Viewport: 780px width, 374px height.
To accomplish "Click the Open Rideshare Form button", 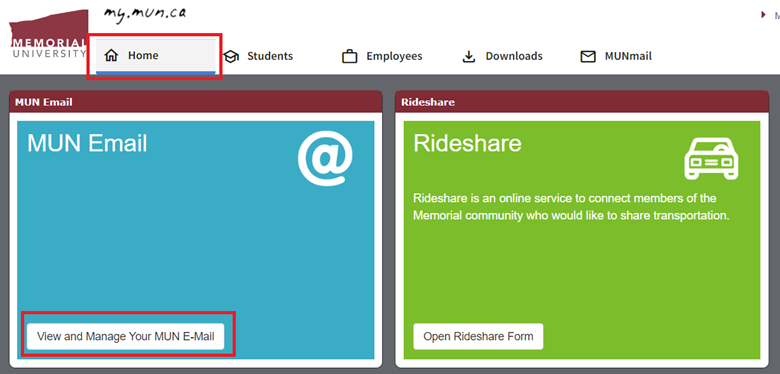I will 478,337.
